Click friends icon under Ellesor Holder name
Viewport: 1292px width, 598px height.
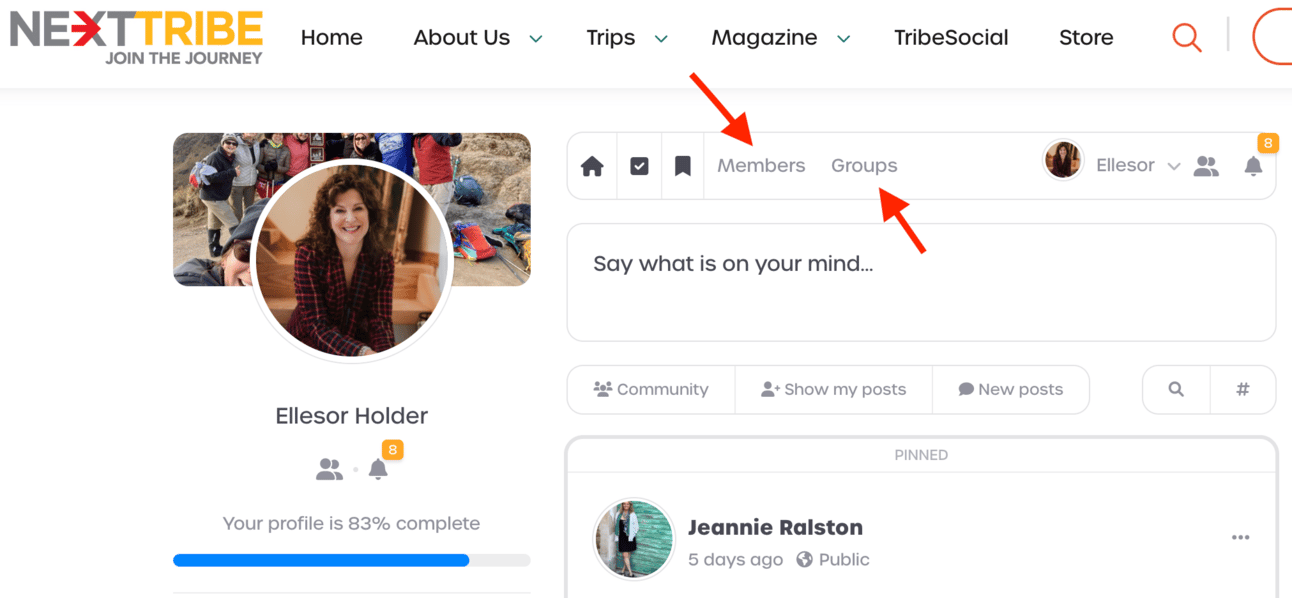(329, 469)
